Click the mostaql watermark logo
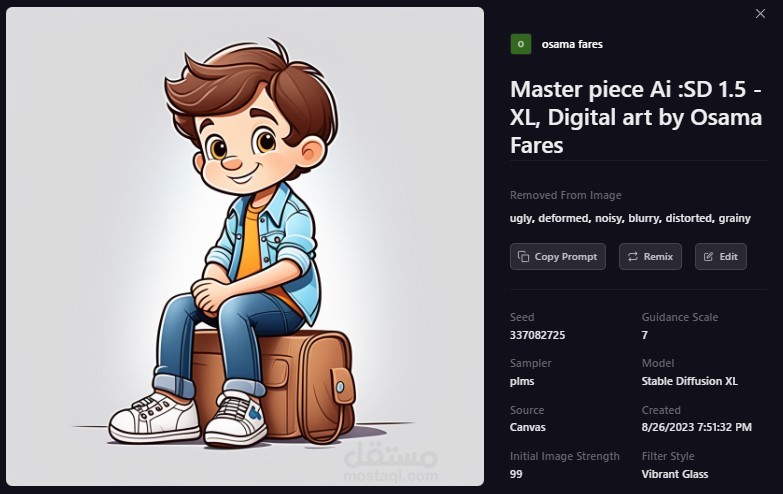783x494 pixels. [x=391, y=463]
